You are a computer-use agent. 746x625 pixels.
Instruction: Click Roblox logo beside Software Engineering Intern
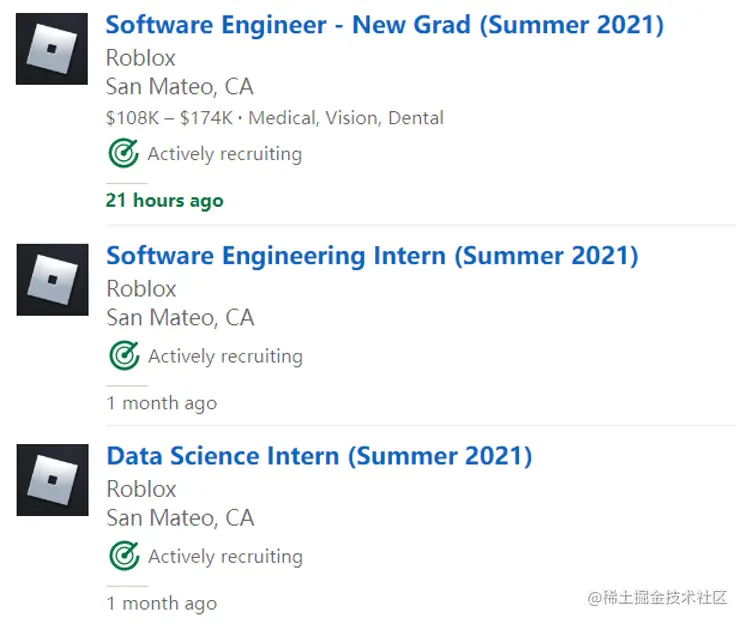(52, 280)
